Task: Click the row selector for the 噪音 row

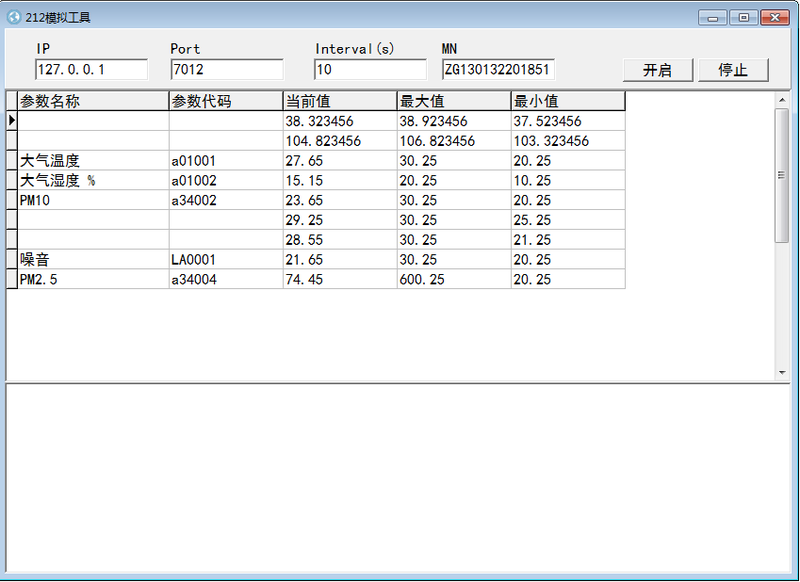Action: 12,260
